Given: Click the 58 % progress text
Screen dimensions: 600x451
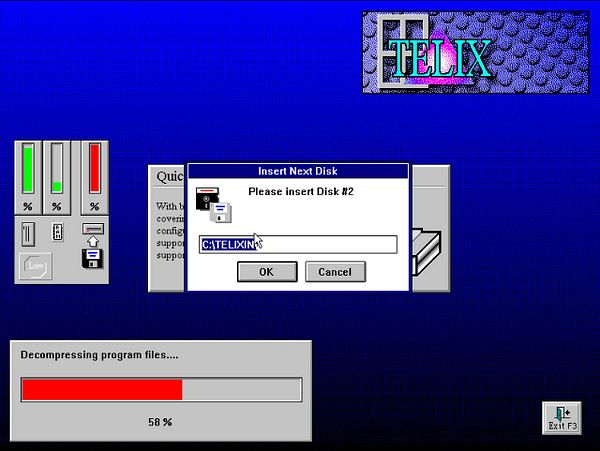Looking at the screenshot, I should coord(160,422).
